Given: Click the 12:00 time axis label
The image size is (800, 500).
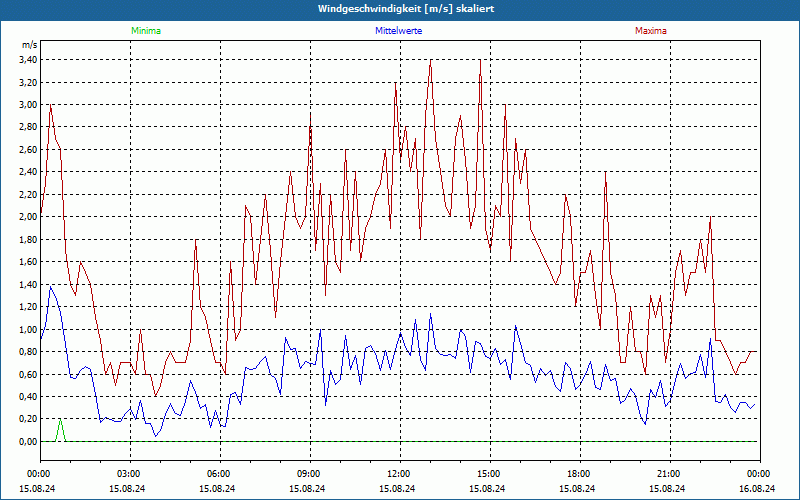Looking at the screenshot, I should coord(400,474).
